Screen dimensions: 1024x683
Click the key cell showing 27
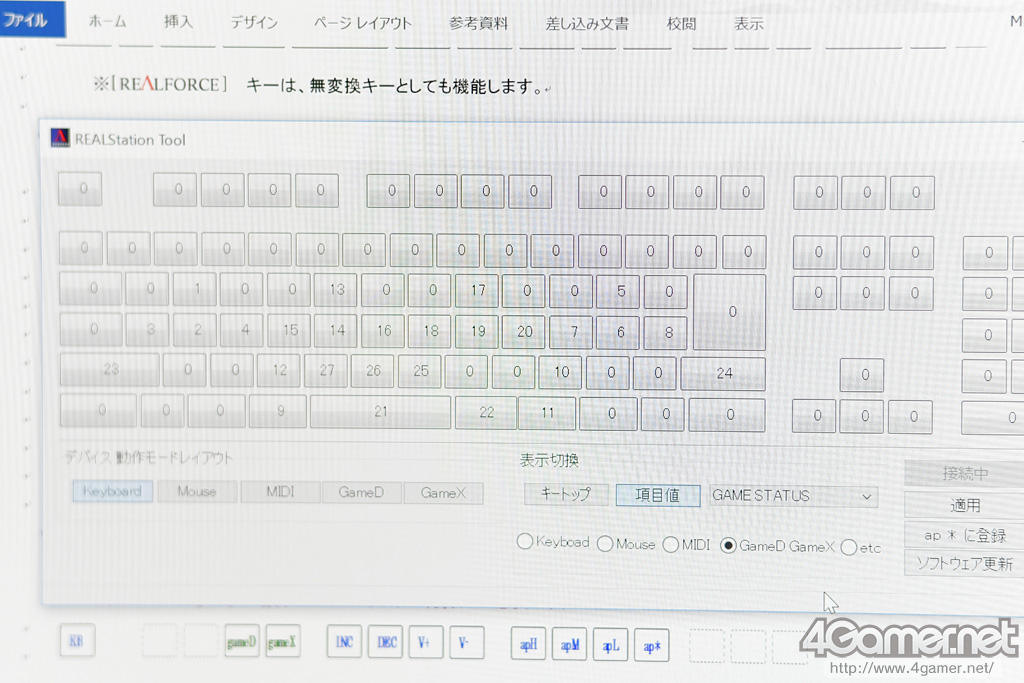pyautogui.click(x=326, y=371)
